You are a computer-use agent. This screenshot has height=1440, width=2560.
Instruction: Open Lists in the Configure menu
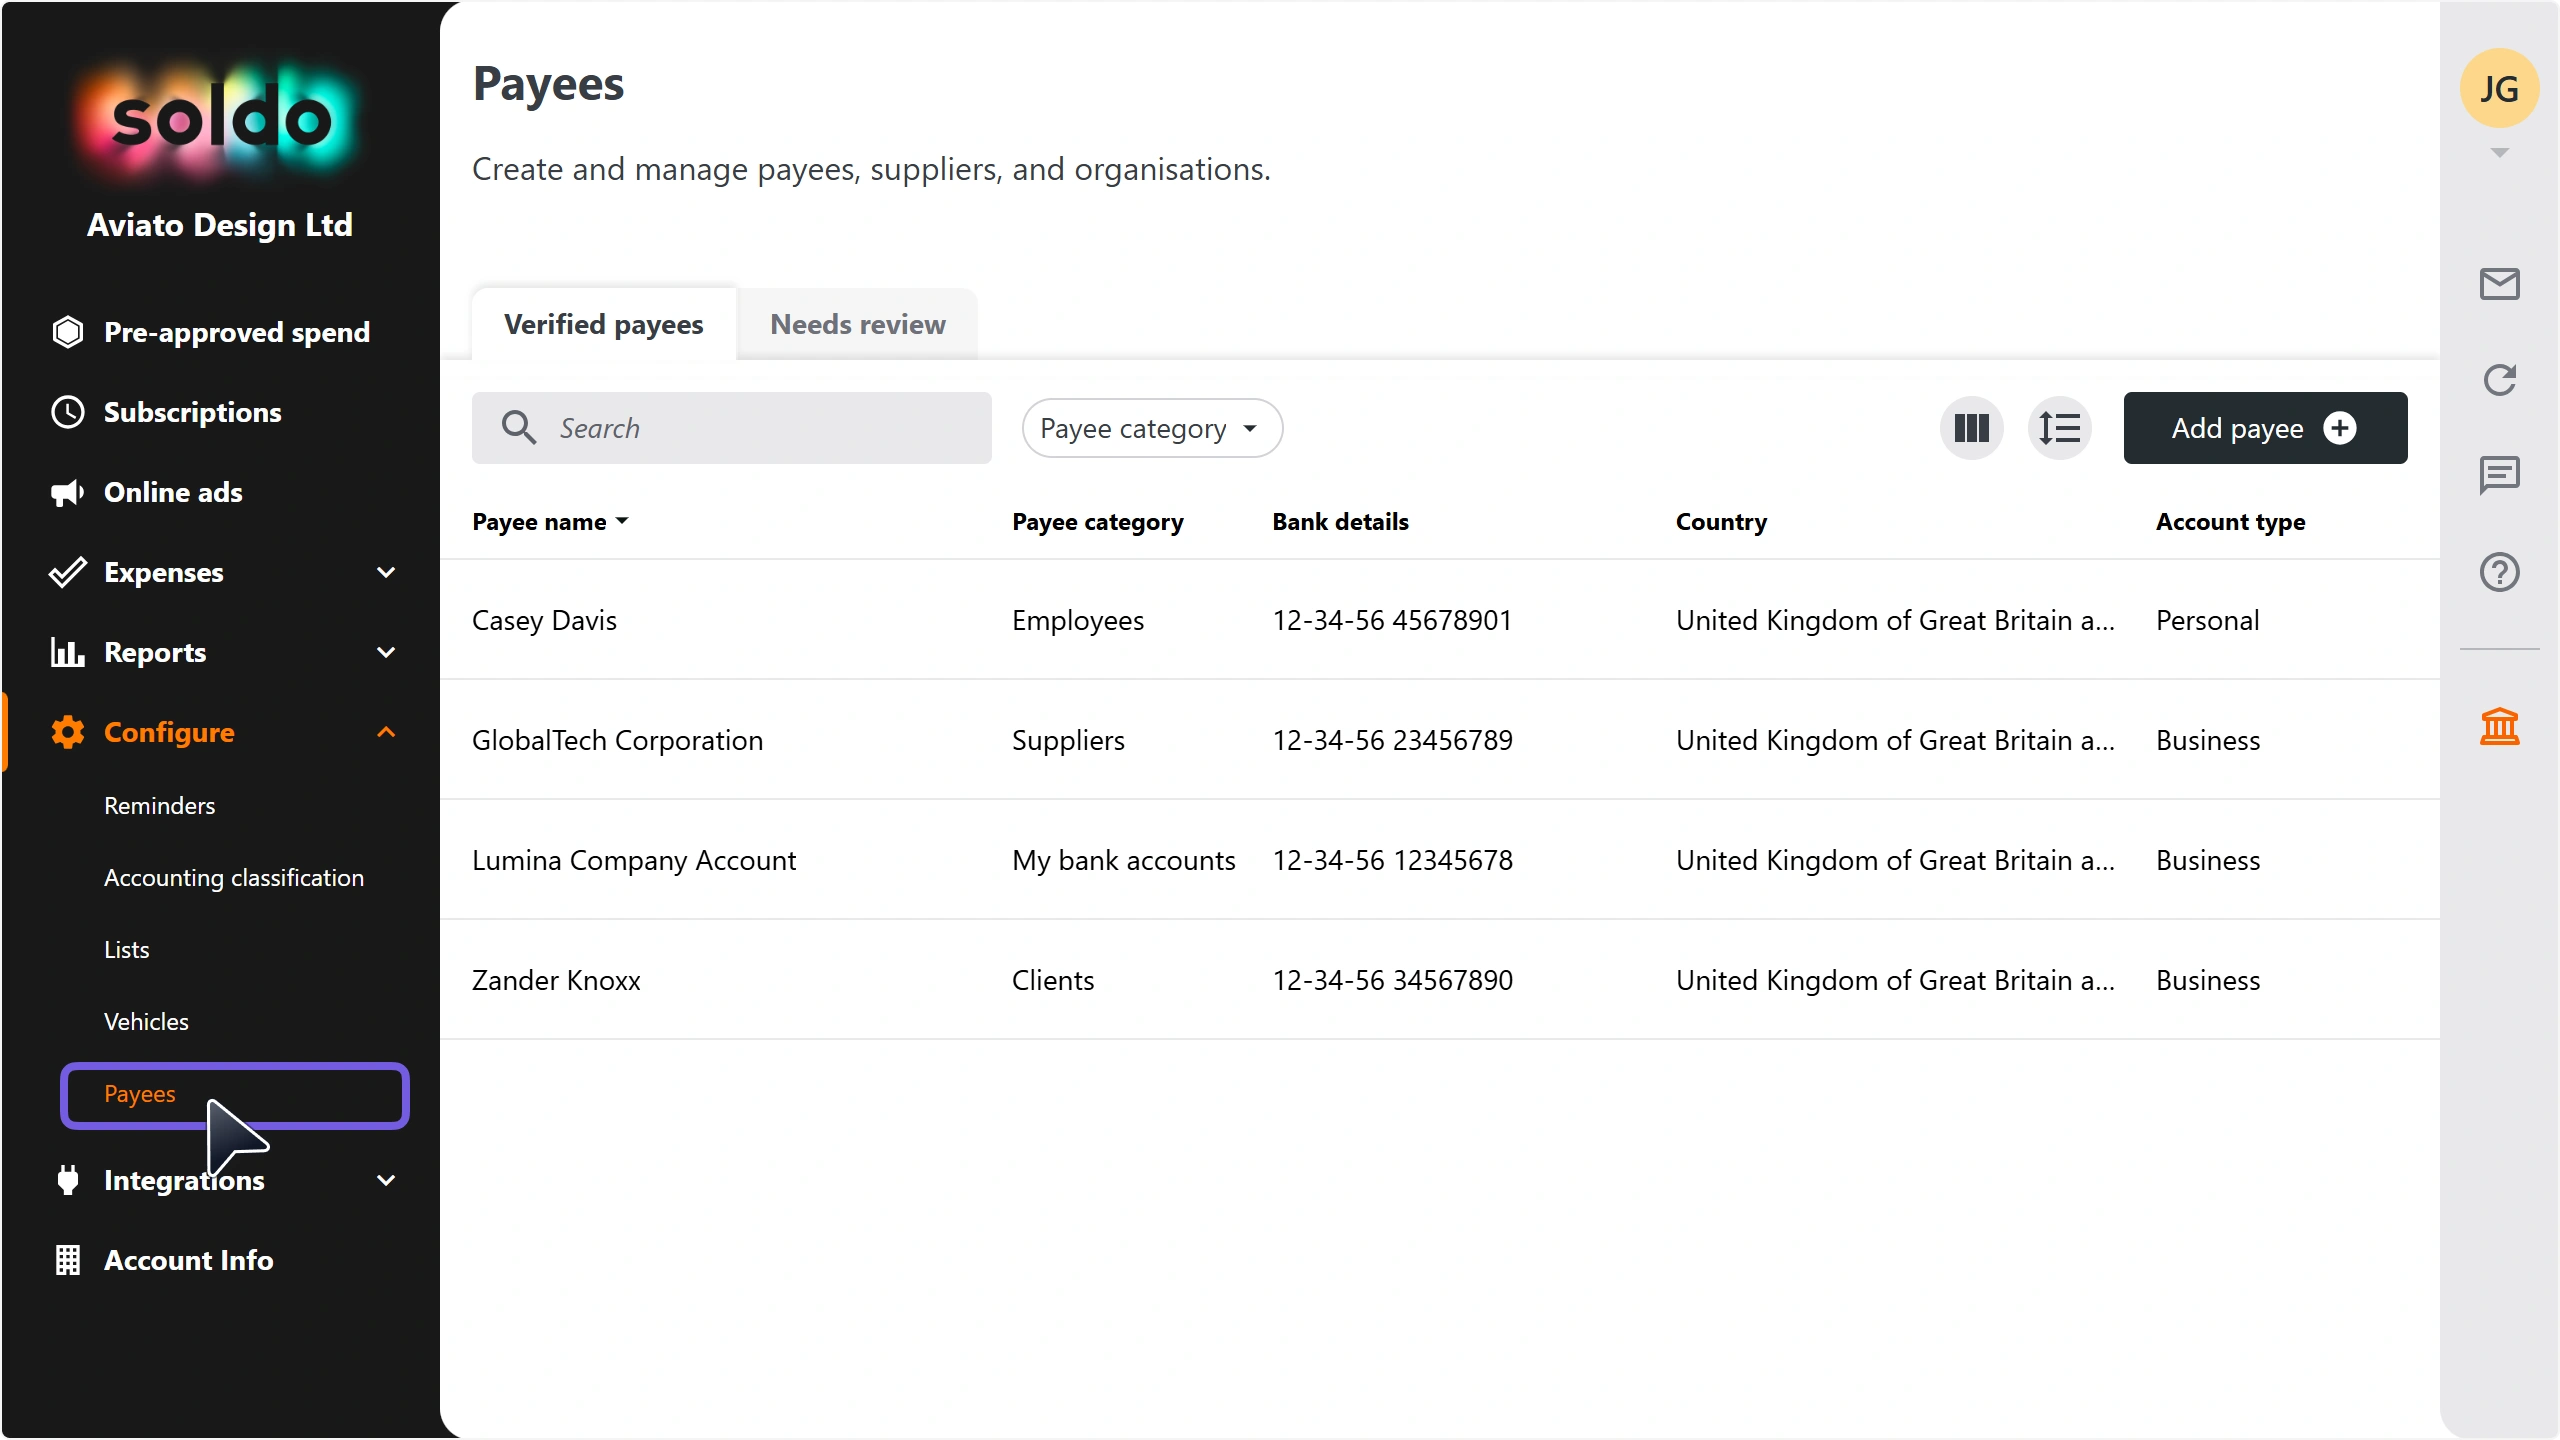pyautogui.click(x=127, y=950)
